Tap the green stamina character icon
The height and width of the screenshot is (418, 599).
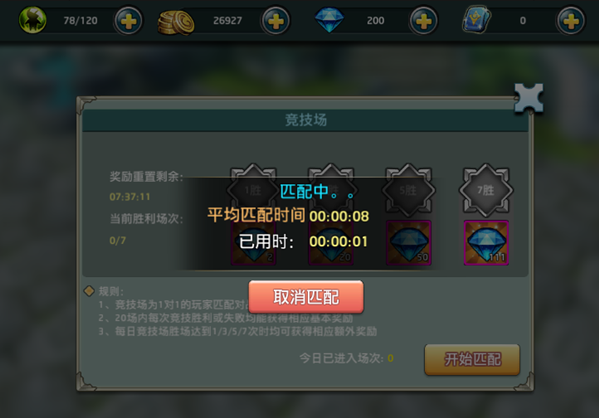(33, 20)
